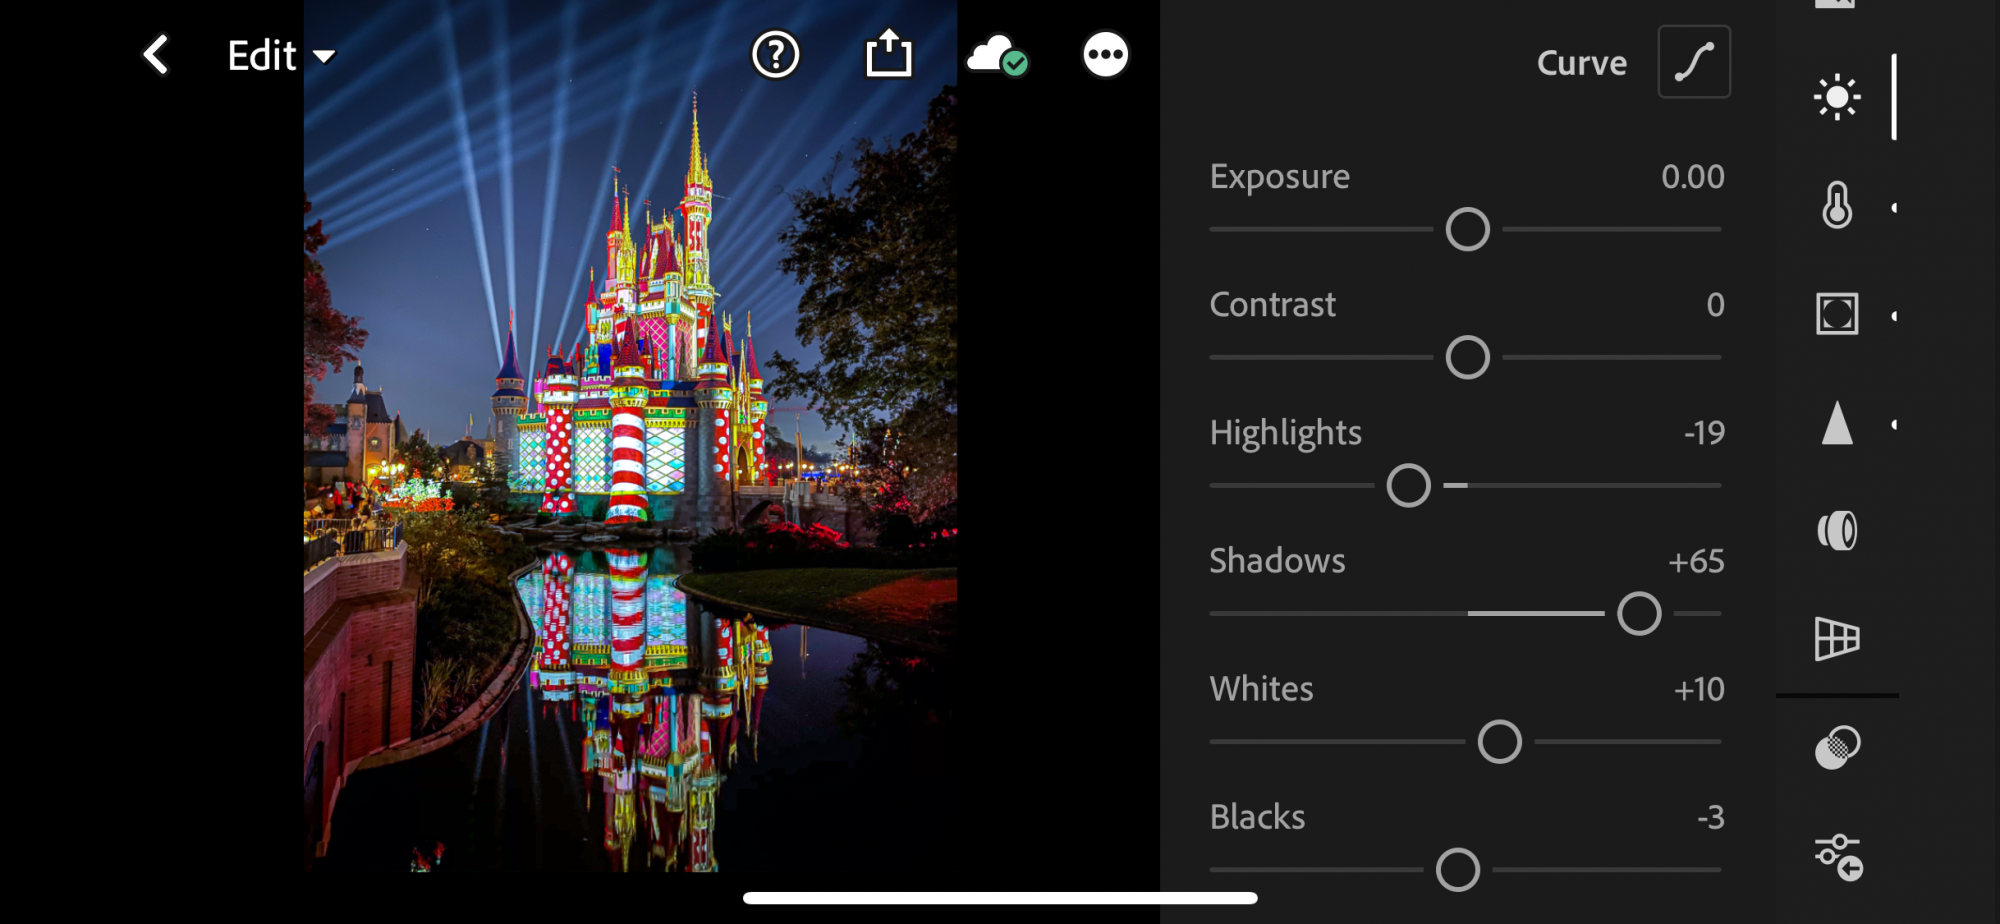Click the Contrast slider handle
Image resolution: width=2000 pixels, height=924 pixels.
click(1468, 358)
